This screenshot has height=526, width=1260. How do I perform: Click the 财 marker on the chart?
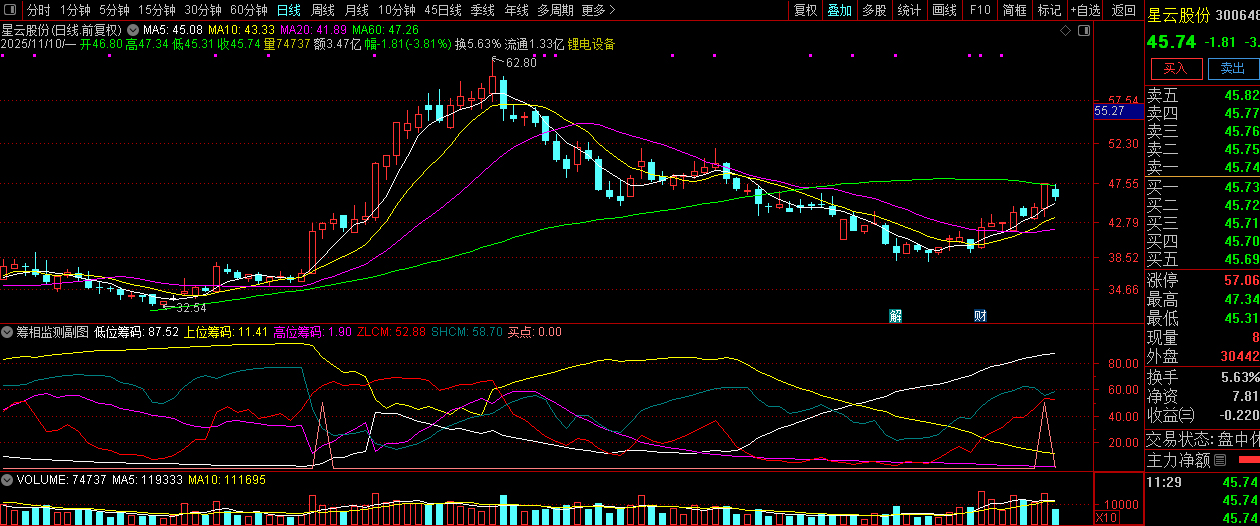980,316
